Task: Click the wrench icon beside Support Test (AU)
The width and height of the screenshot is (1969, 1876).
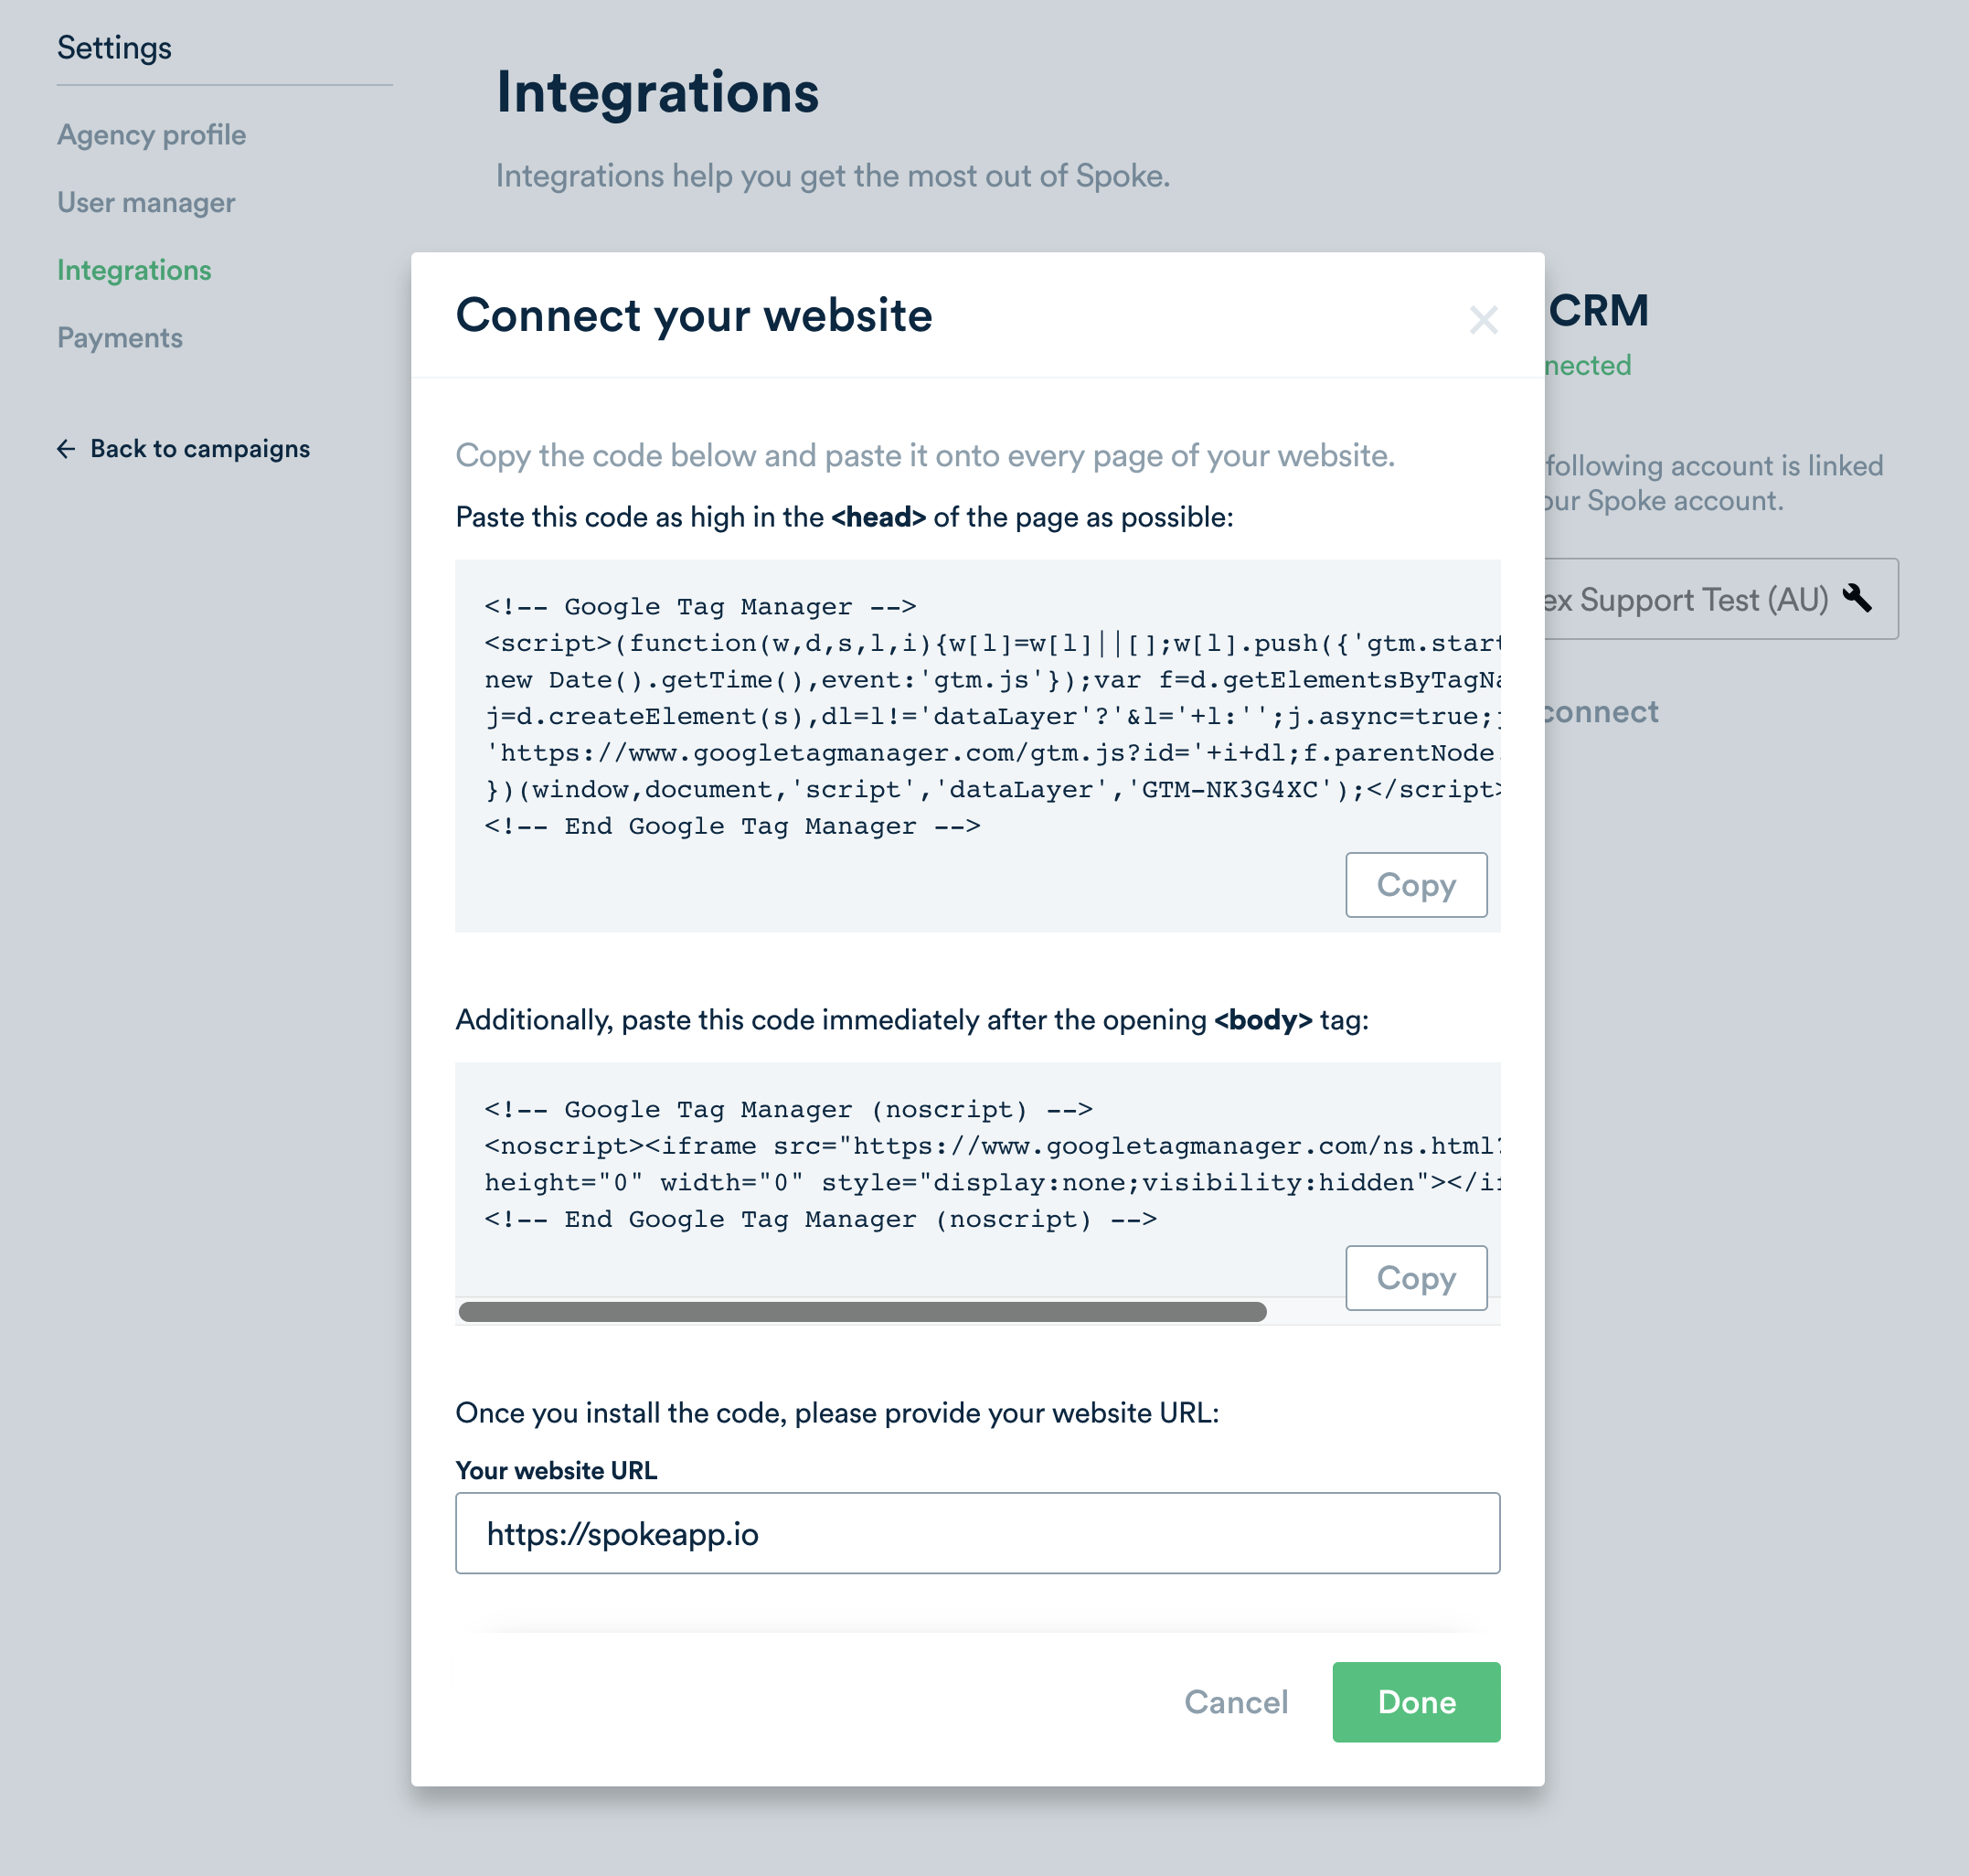Action: coord(1857,598)
